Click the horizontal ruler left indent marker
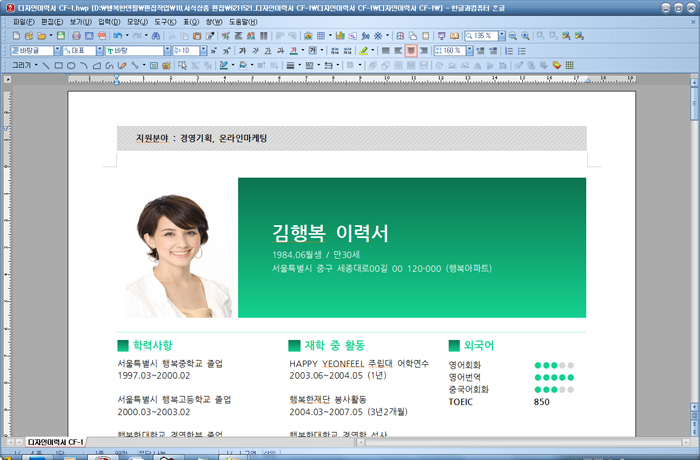The width and height of the screenshot is (700, 460). coord(117,80)
